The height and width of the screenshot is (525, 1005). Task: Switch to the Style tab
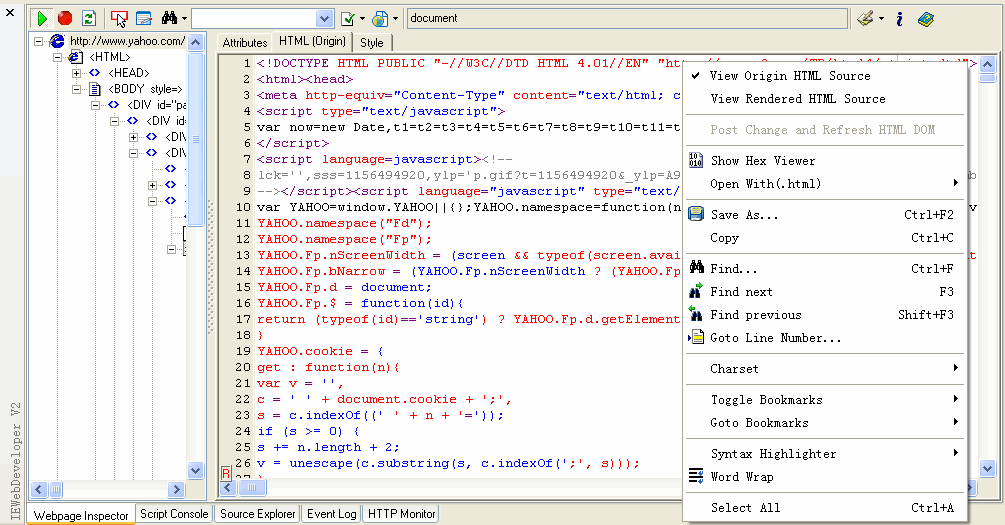coord(371,43)
